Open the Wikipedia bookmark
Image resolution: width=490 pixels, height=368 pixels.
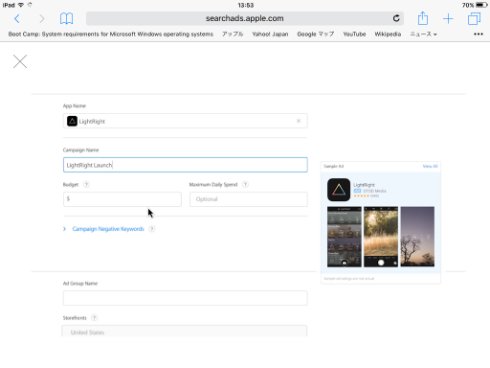coord(388,34)
